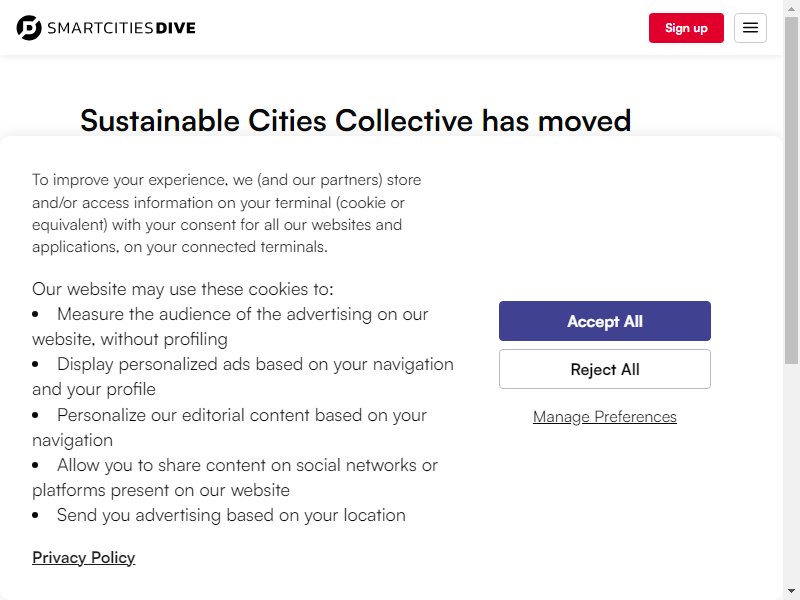Screen dimensions: 800x600
Task: Decline cookies using Reject All
Action: pos(605,369)
